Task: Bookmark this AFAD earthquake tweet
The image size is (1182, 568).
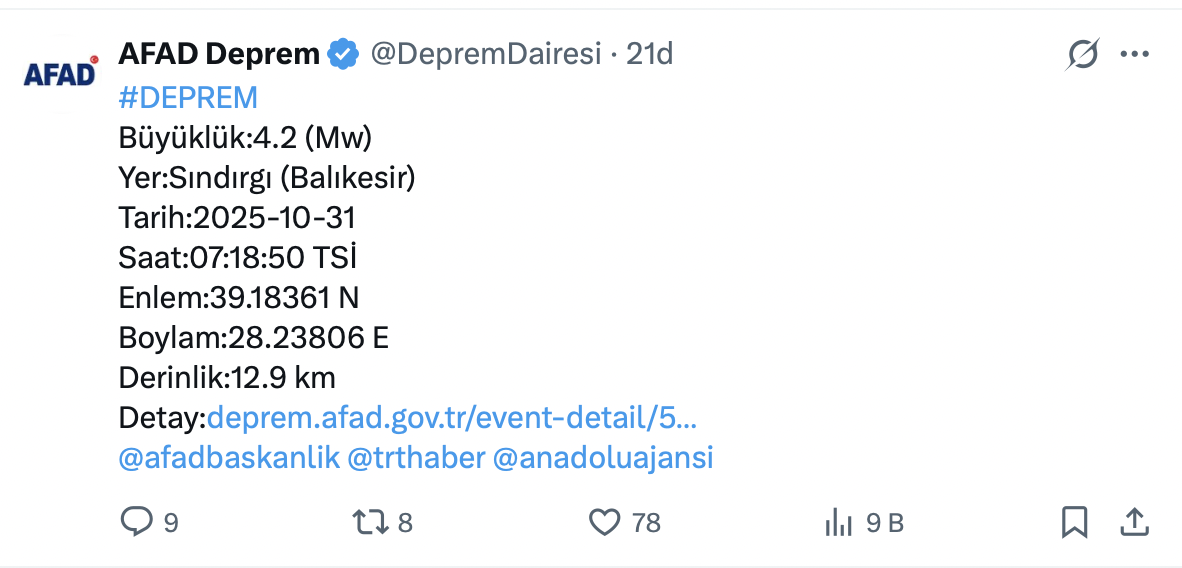Action: point(1074,521)
